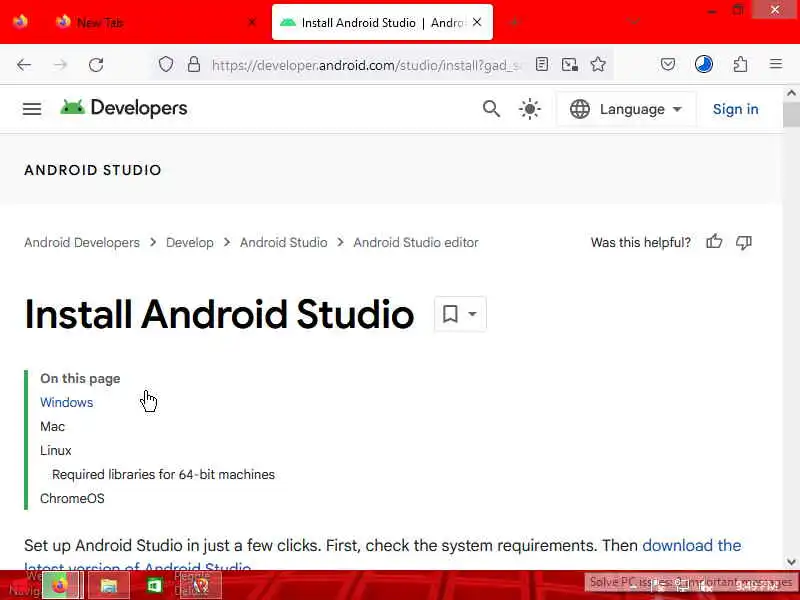Image resolution: width=800 pixels, height=600 pixels.
Task: Close the Install Android Studio tab
Action: [477, 22]
